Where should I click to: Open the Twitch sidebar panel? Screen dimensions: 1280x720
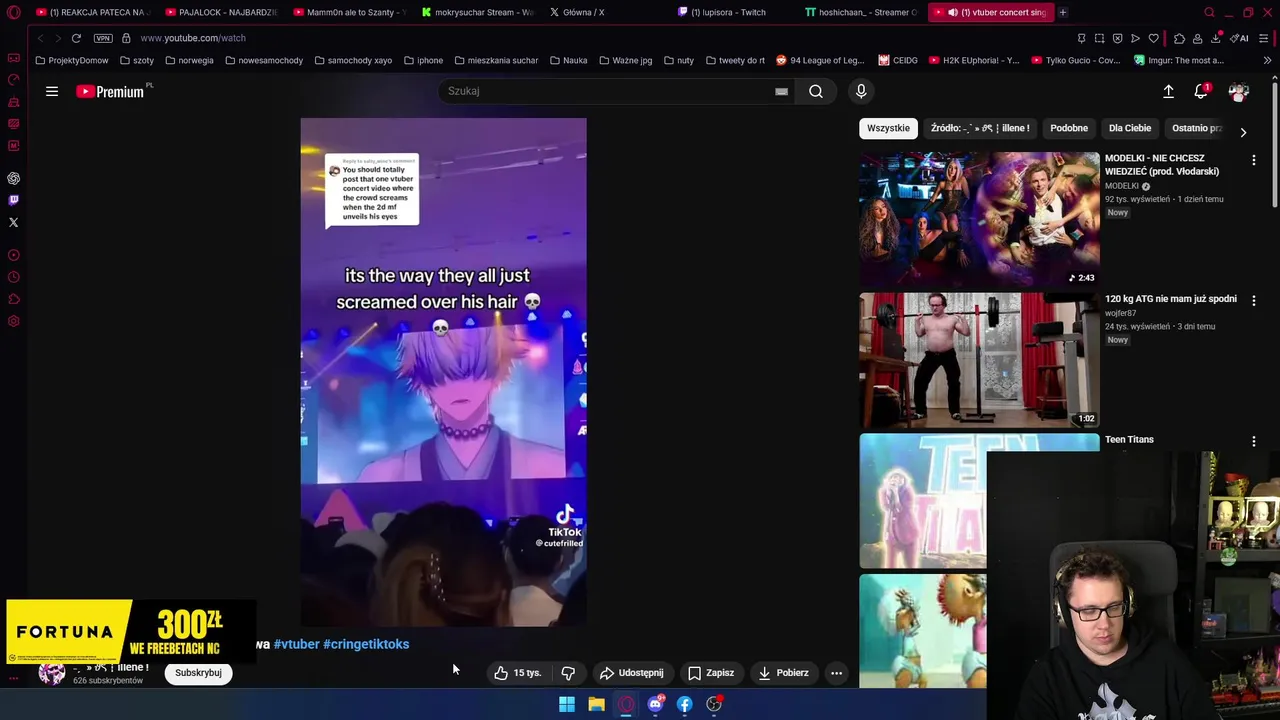[14, 200]
